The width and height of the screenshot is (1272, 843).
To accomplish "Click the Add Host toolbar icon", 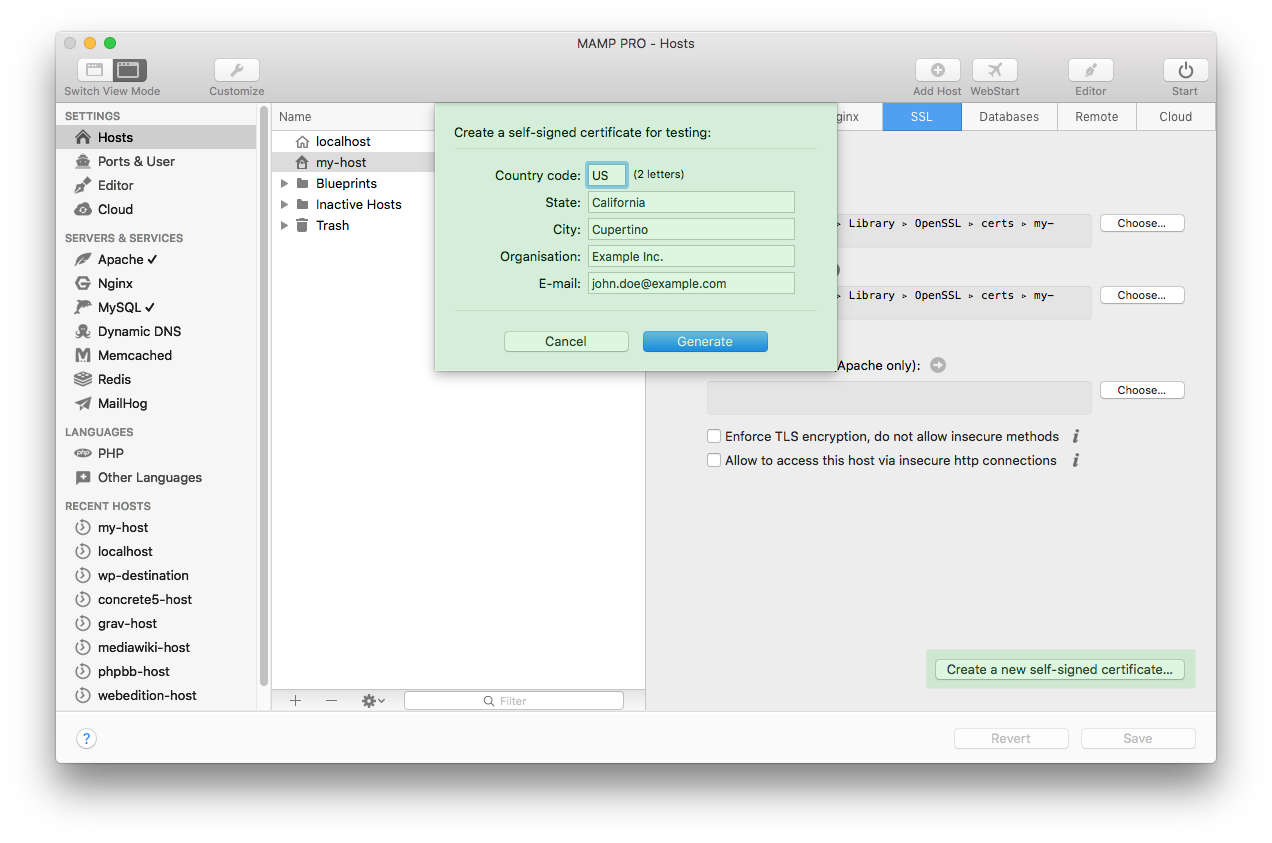I will point(936,70).
